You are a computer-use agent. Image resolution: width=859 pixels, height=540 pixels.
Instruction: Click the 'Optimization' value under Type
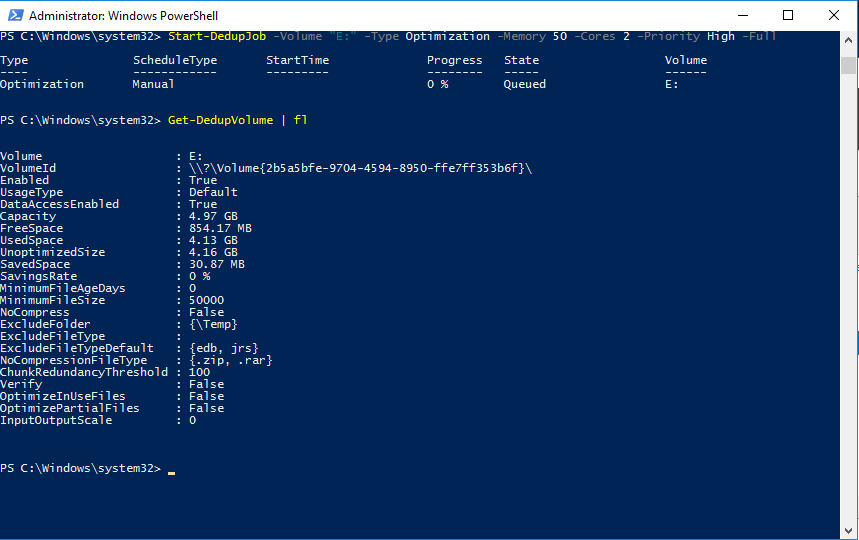pos(42,84)
